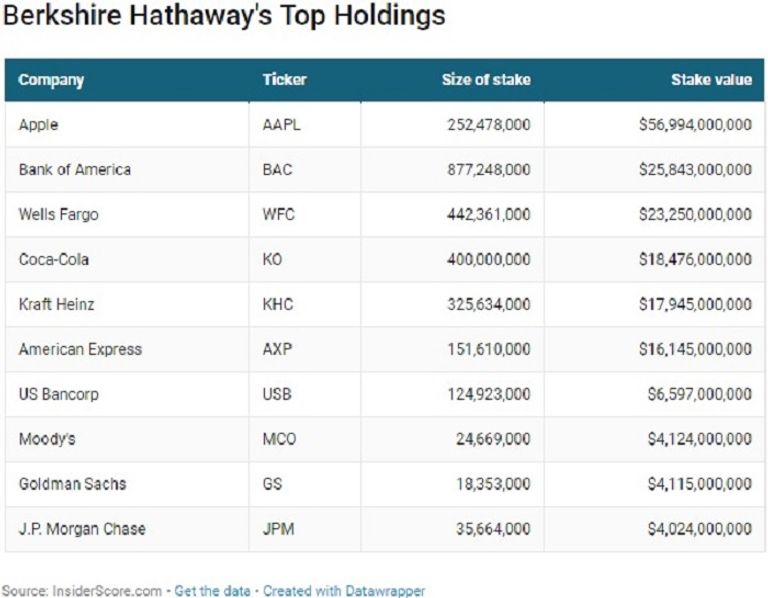Click the 'Get the data' link
768x598 pixels.
(212, 591)
